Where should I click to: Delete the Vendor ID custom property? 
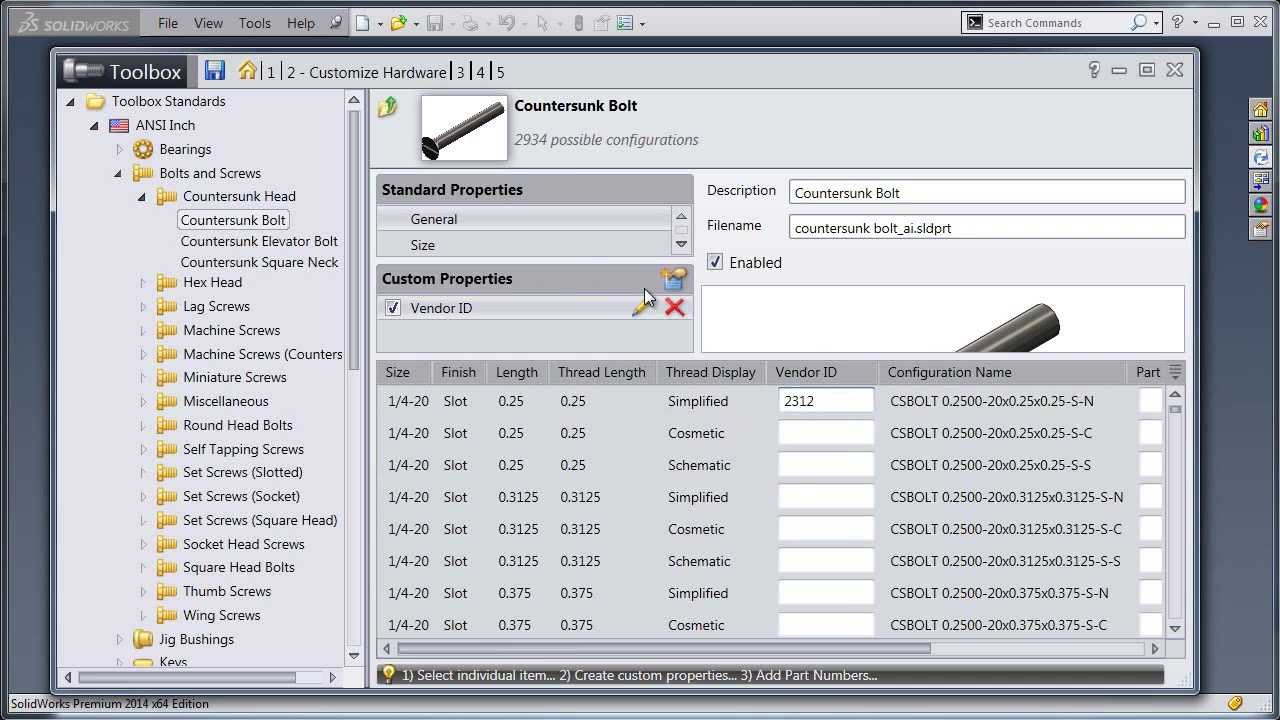pyautogui.click(x=675, y=308)
